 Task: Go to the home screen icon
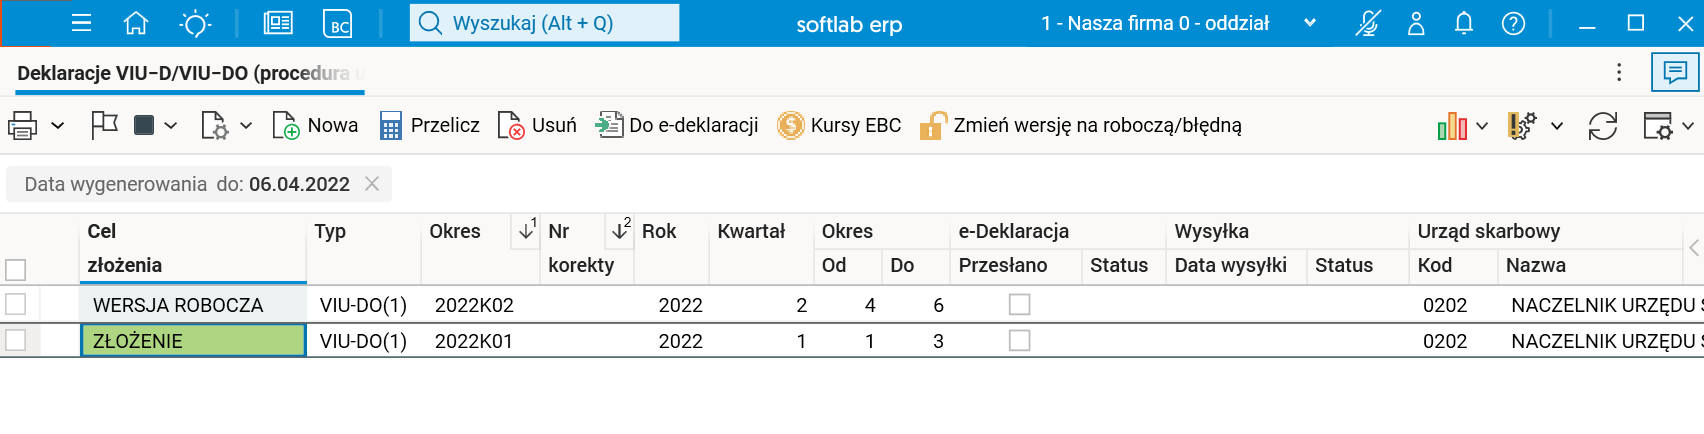136,23
